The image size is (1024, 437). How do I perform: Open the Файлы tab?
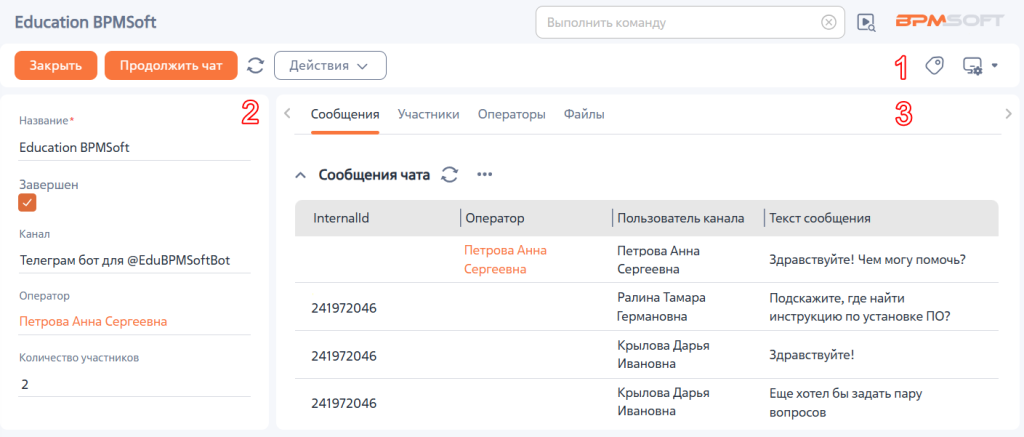tap(584, 114)
